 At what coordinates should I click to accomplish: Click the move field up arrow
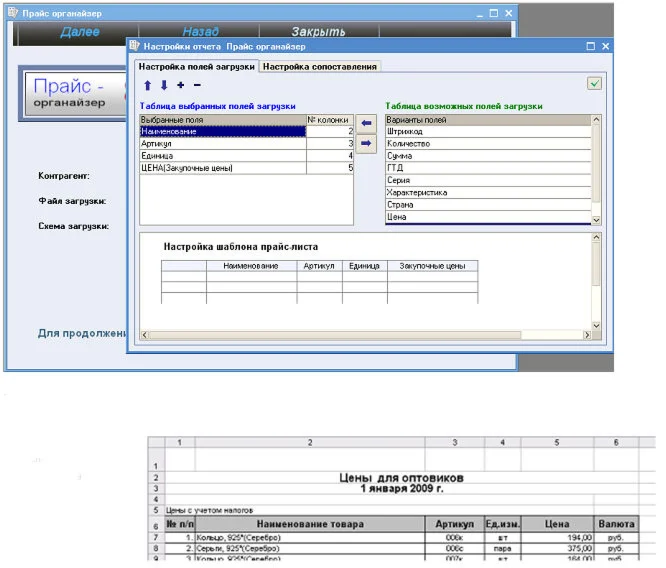(x=148, y=85)
